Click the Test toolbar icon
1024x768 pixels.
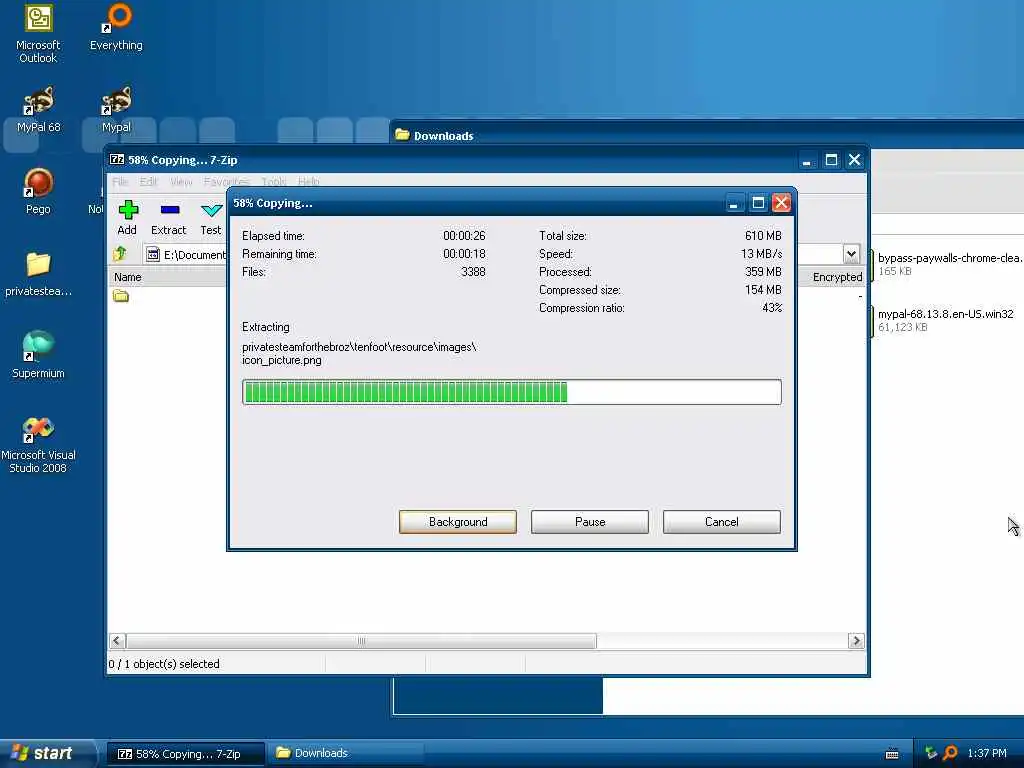211,218
